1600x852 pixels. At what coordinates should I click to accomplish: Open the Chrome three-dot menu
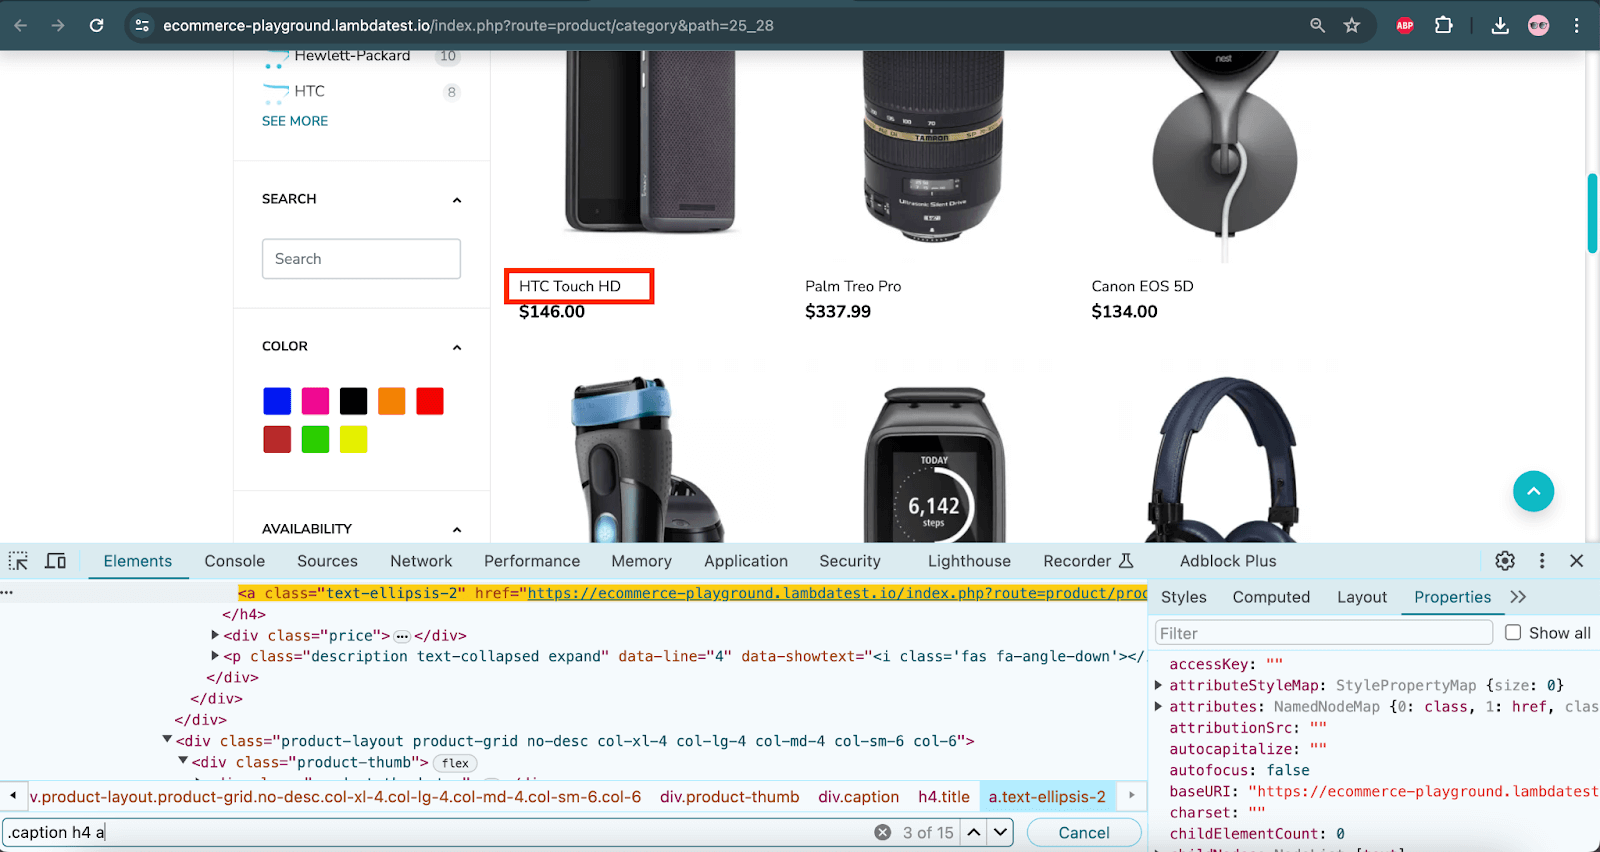(1576, 25)
